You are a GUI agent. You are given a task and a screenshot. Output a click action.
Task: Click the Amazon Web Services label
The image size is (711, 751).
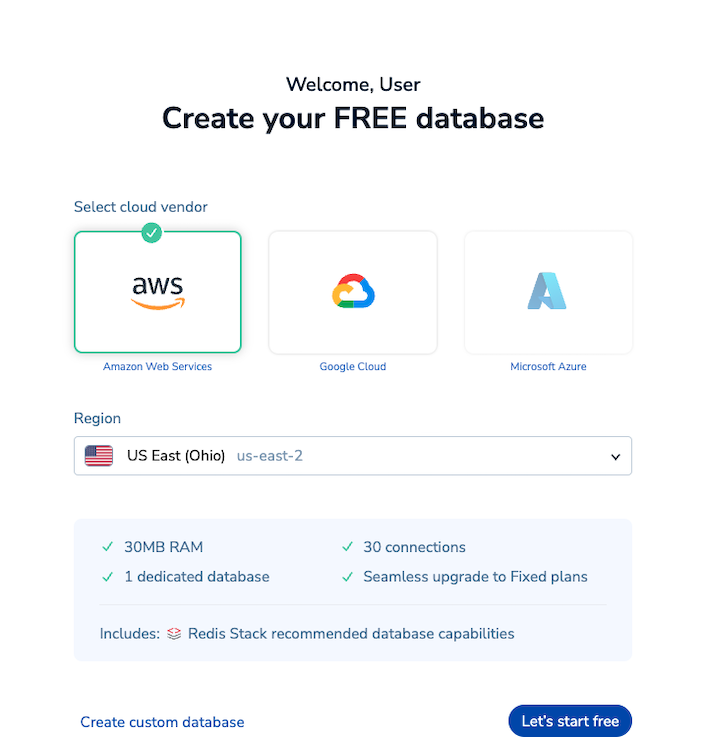coord(158,367)
